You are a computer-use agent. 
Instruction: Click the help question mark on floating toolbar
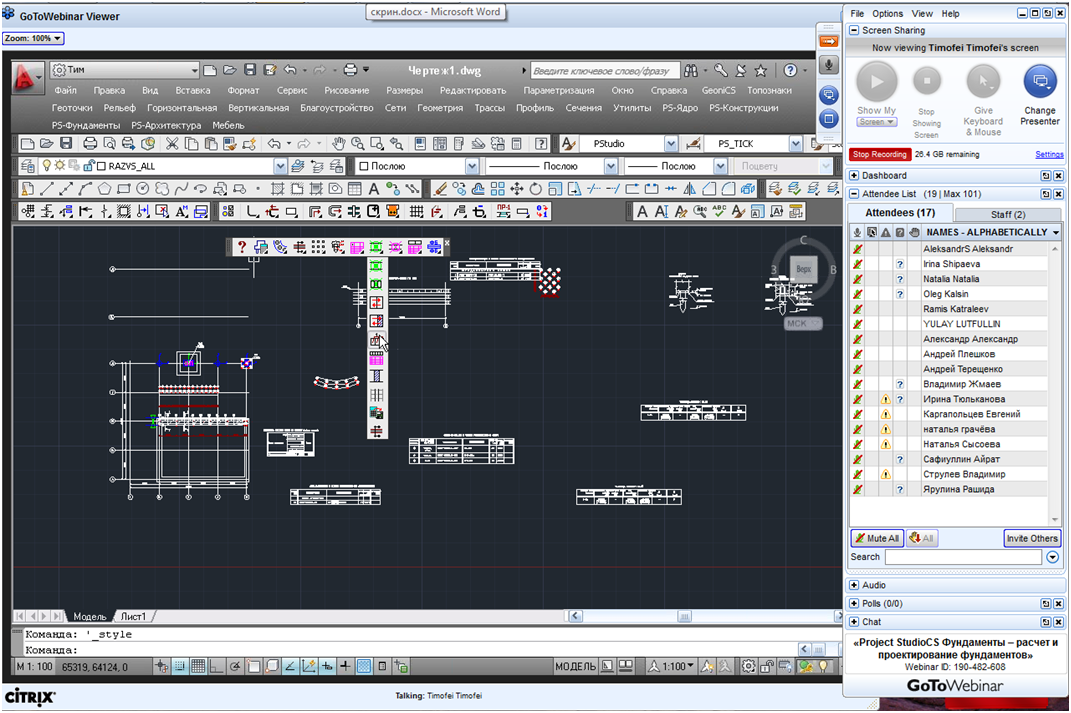point(241,247)
